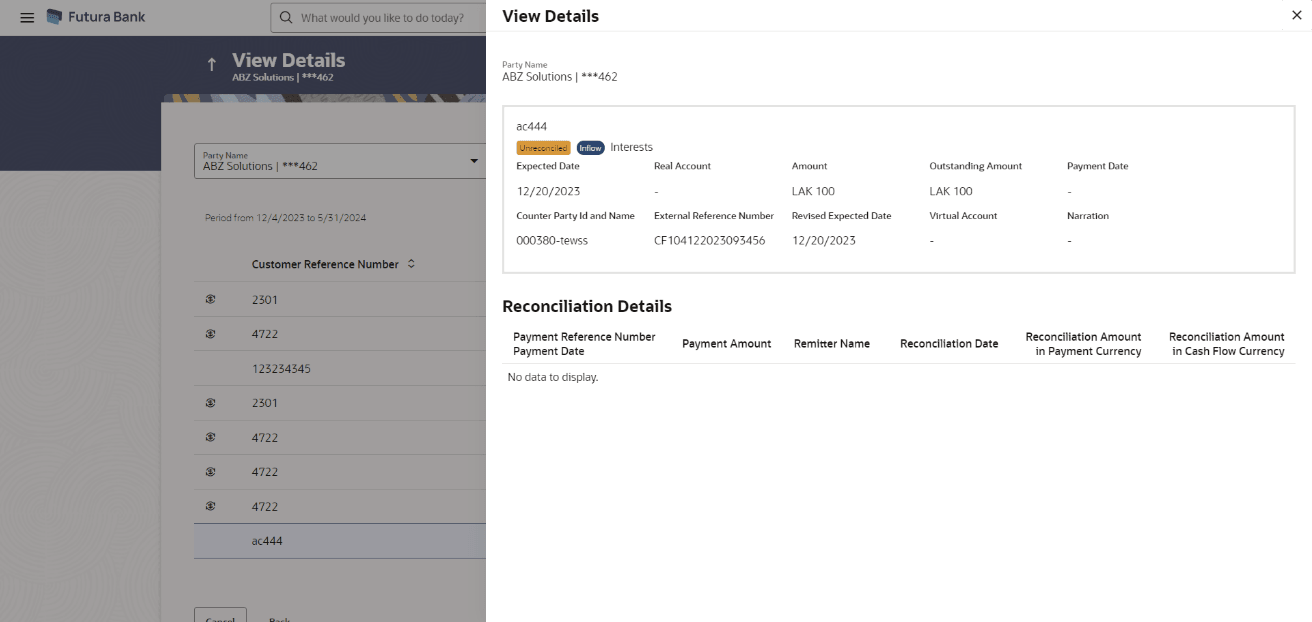Open the hamburger navigation menu
The width and height of the screenshot is (1312, 622).
tap(27, 18)
